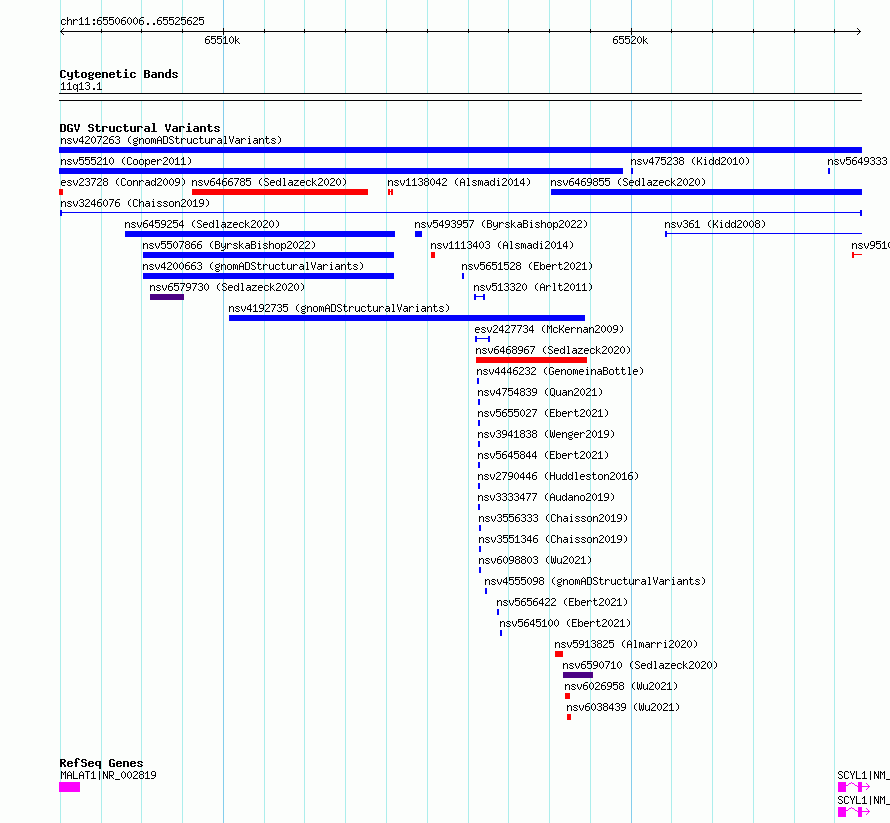Click the 65520k ruler tick label

(630, 40)
